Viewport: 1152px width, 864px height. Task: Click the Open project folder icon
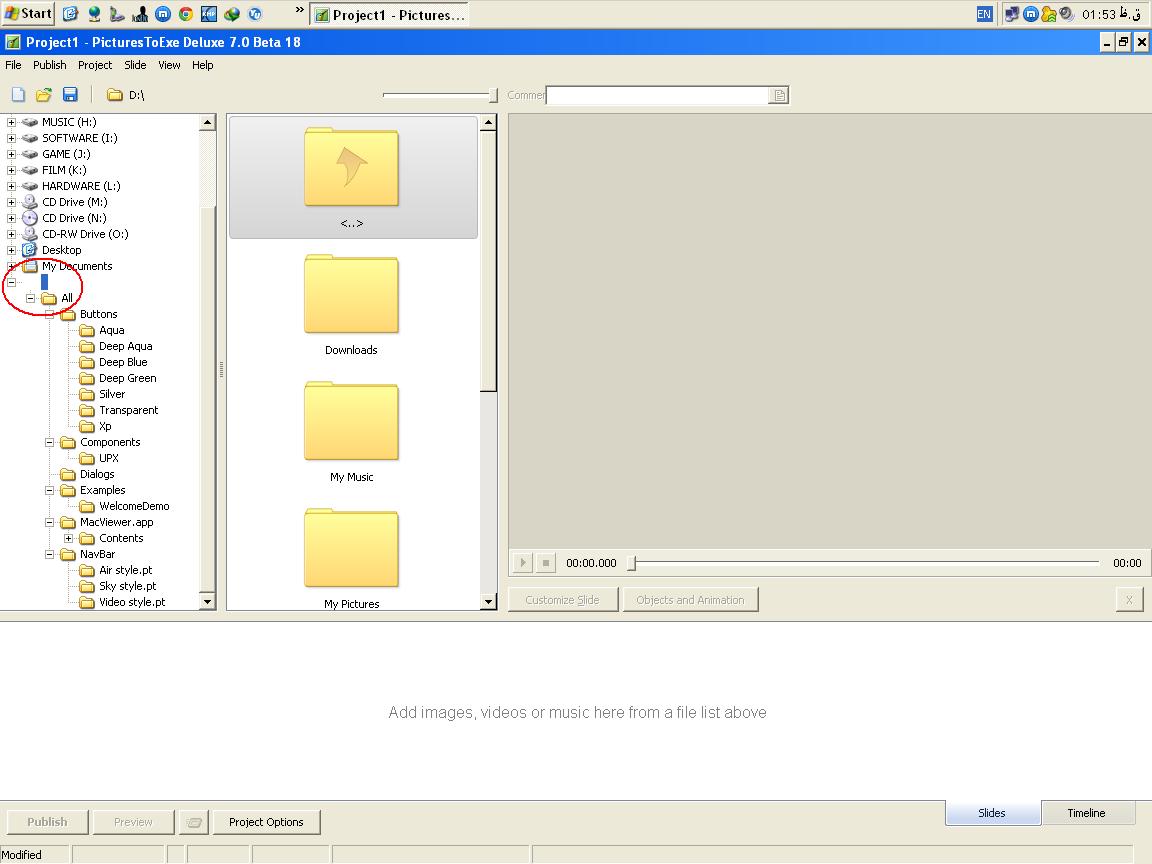pos(44,95)
